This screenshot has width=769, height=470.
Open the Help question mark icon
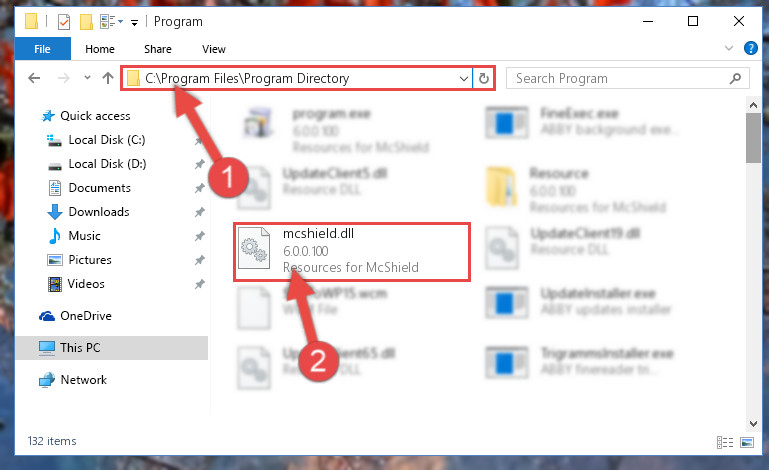coord(750,48)
